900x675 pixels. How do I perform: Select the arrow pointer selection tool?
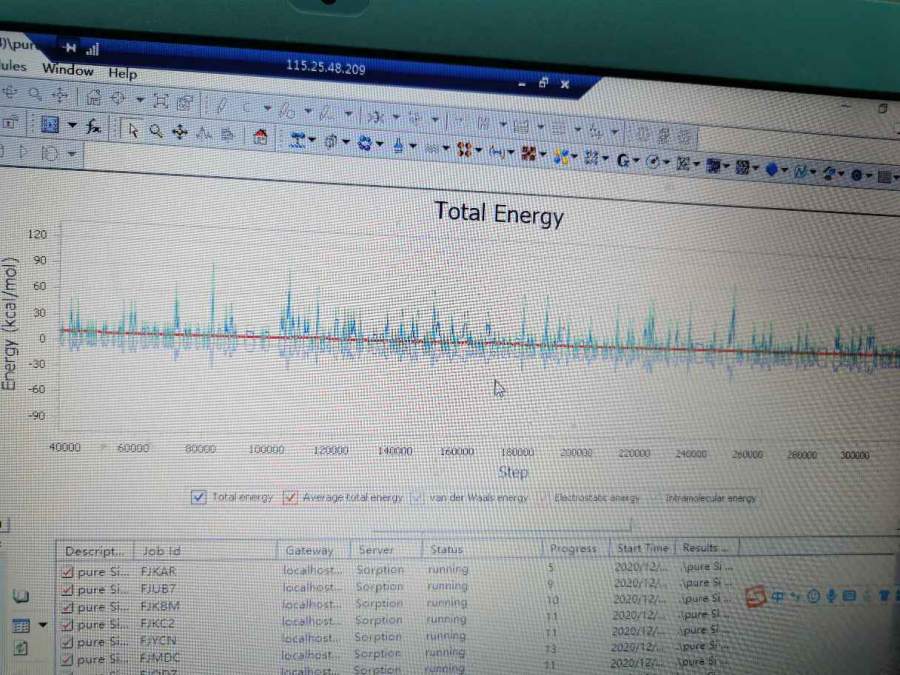(x=133, y=130)
